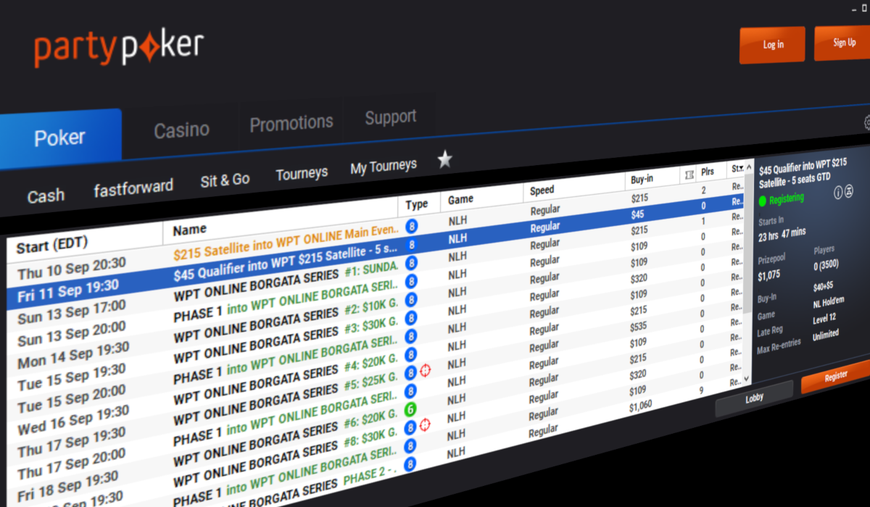The image size is (870, 507).
Task: Click red target icon in #8: $30K G. row
Action: click(425, 425)
